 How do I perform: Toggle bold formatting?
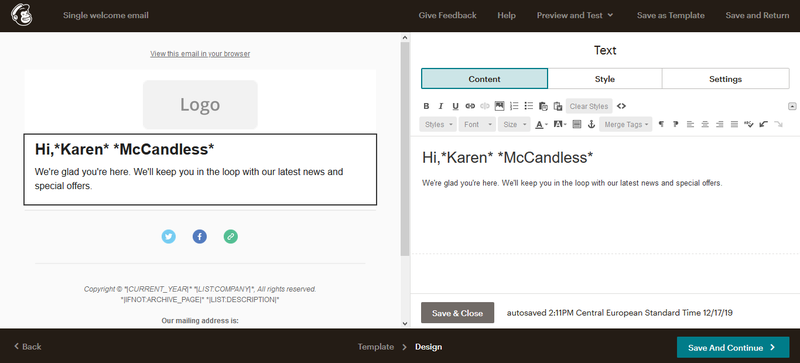(426, 106)
